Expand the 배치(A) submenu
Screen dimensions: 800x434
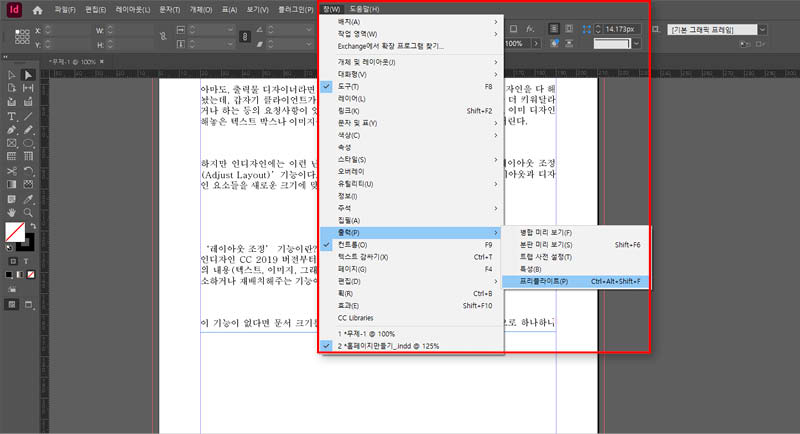pyautogui.click(x=411, y=22)
